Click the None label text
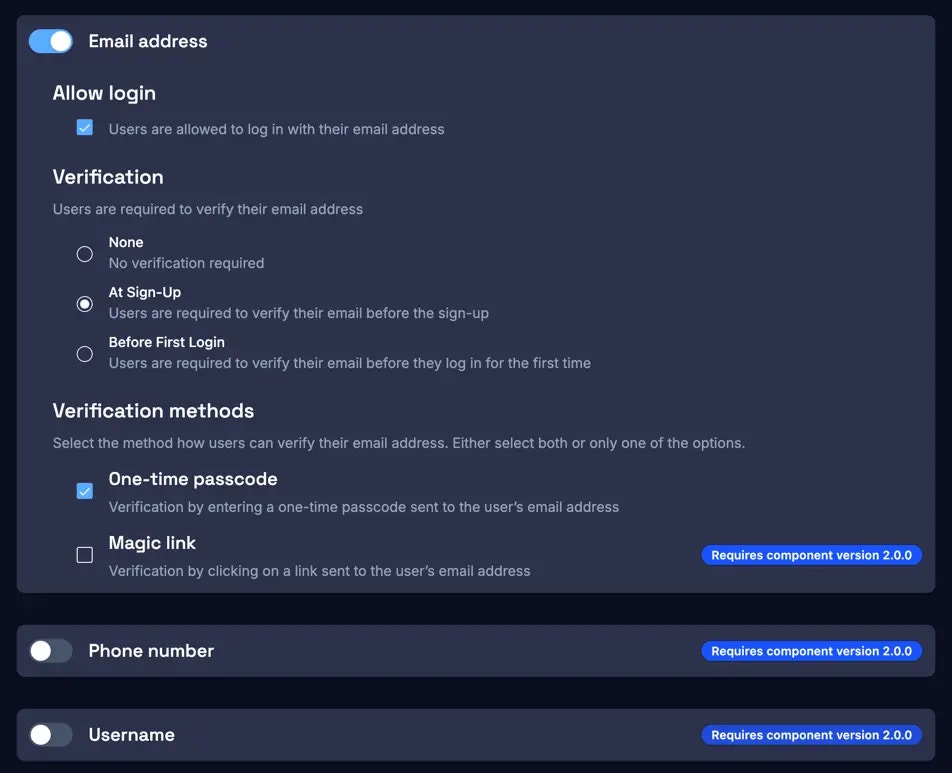This screenshot has width=952, height=773. [126, 242]
